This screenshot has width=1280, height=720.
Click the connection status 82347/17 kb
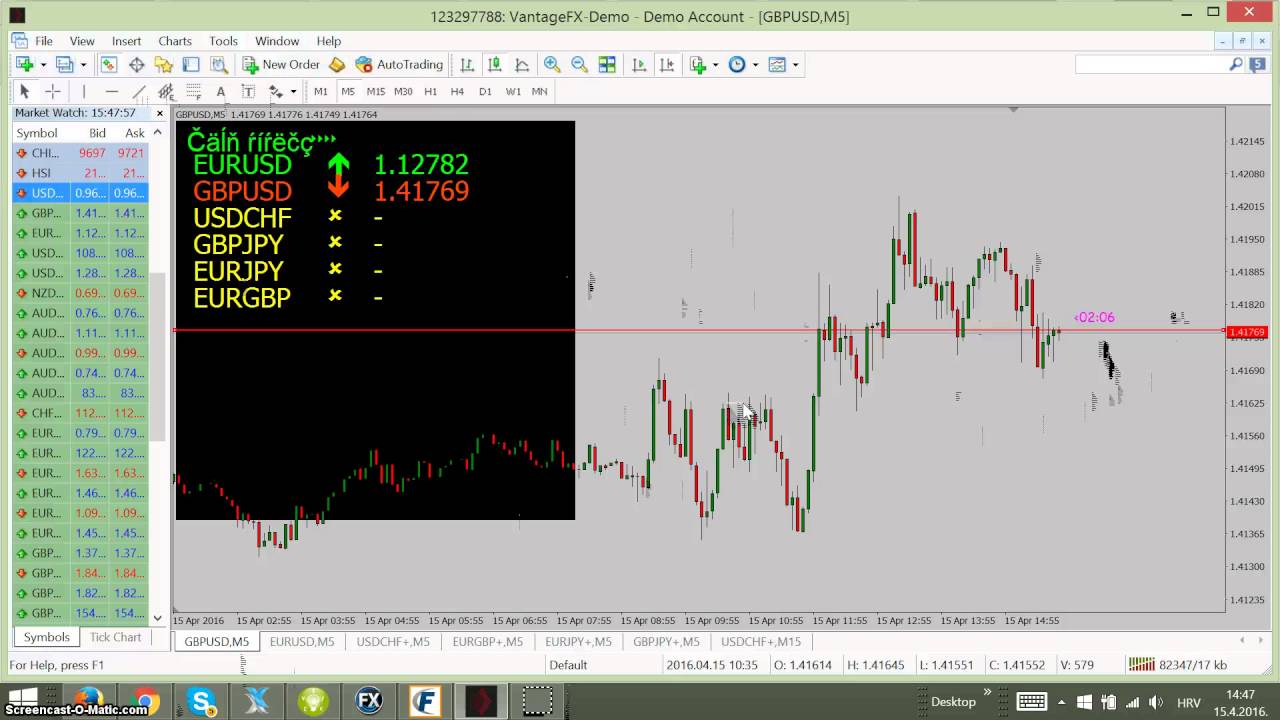(1178, 665)
